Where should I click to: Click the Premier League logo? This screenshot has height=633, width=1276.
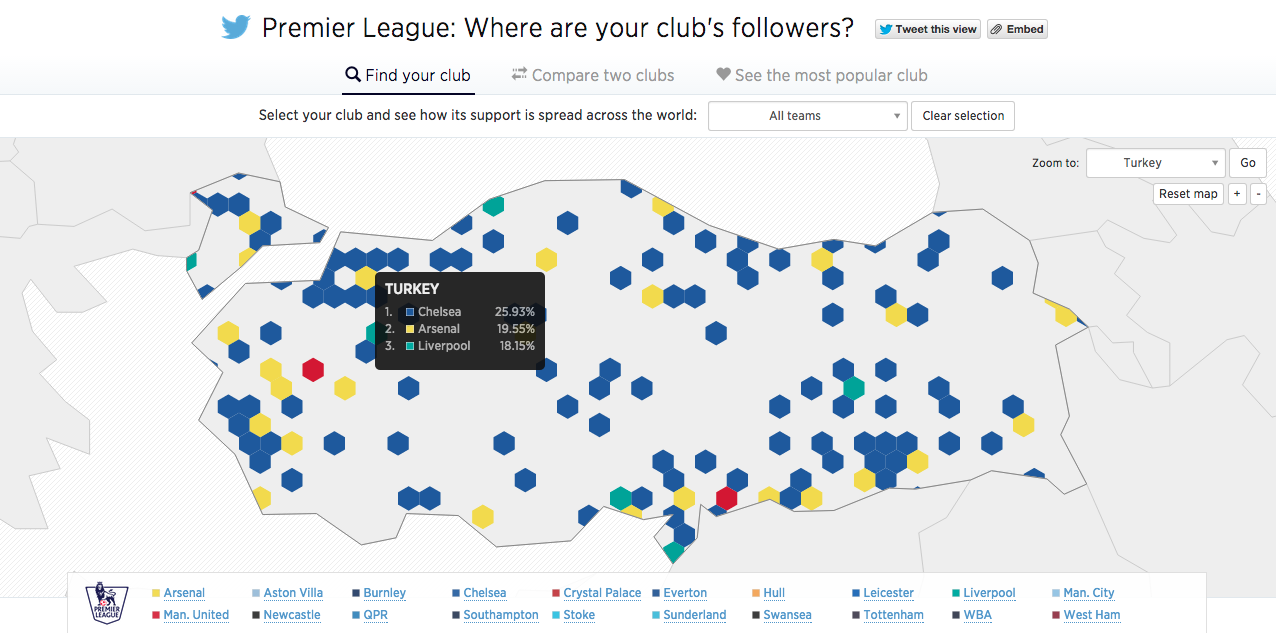point(106,604)
